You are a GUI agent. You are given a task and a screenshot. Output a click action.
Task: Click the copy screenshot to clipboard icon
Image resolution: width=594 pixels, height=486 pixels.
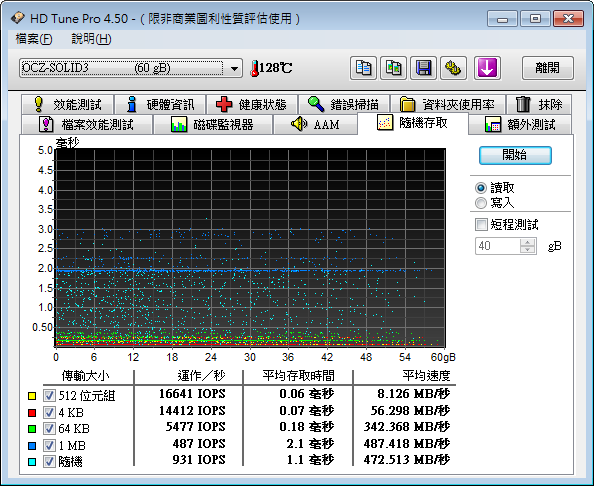tap(393, 68)
